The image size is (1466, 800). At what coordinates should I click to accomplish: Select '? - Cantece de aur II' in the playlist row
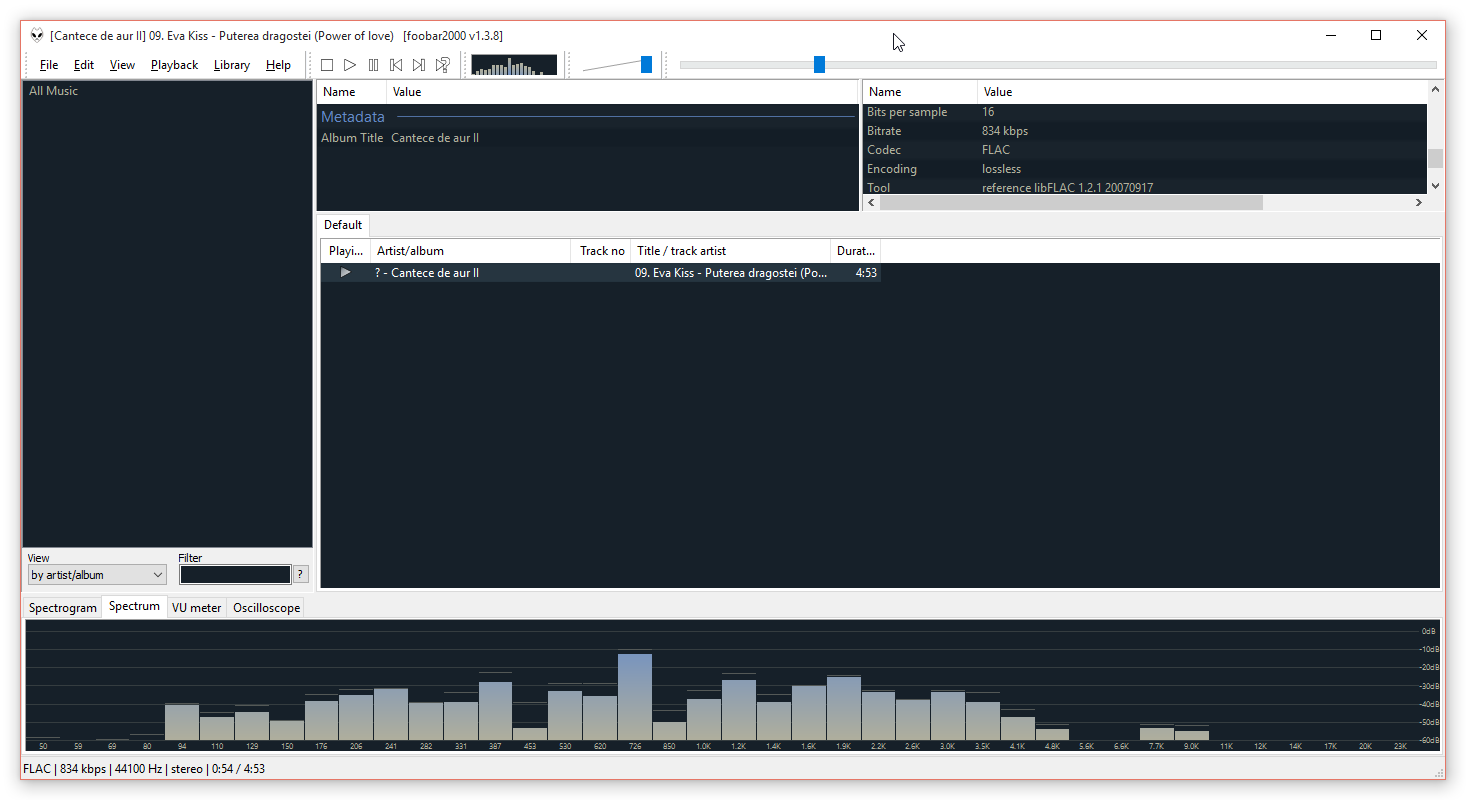[427, 273]
